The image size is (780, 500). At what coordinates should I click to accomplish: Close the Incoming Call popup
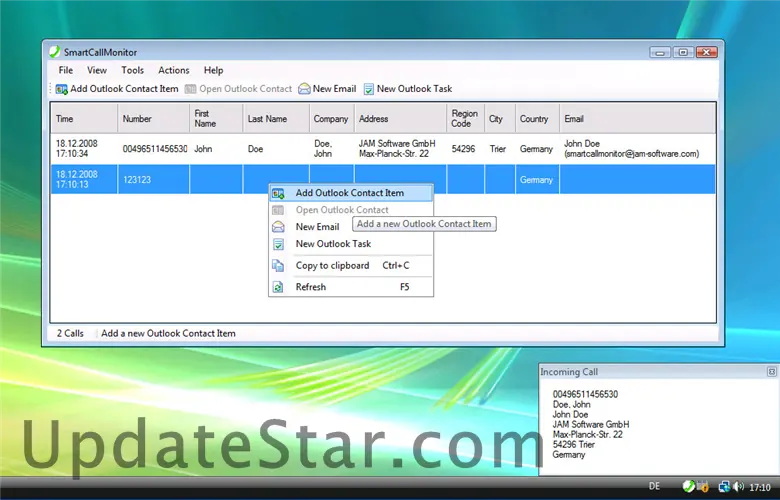click(x=771, y=372)
